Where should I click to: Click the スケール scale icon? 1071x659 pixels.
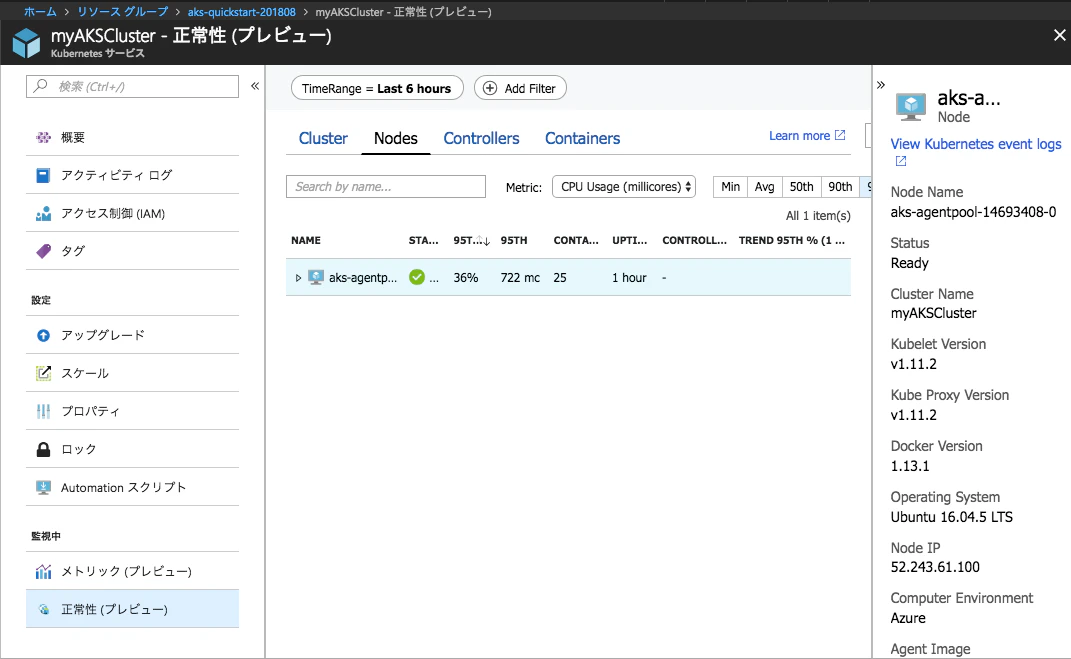pos(43,373)
